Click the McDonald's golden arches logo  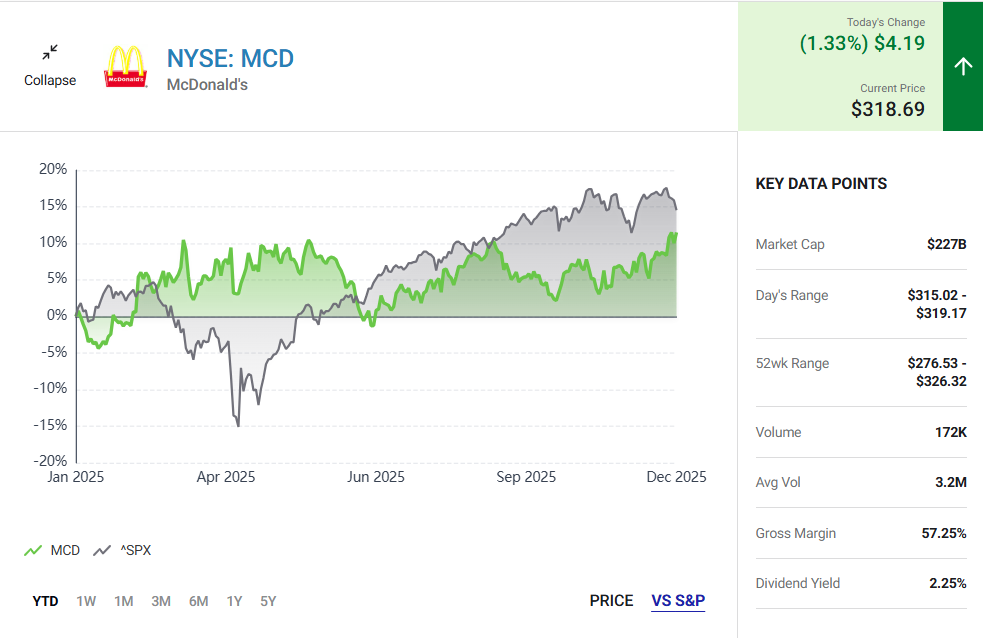click(x=126, y=66)
